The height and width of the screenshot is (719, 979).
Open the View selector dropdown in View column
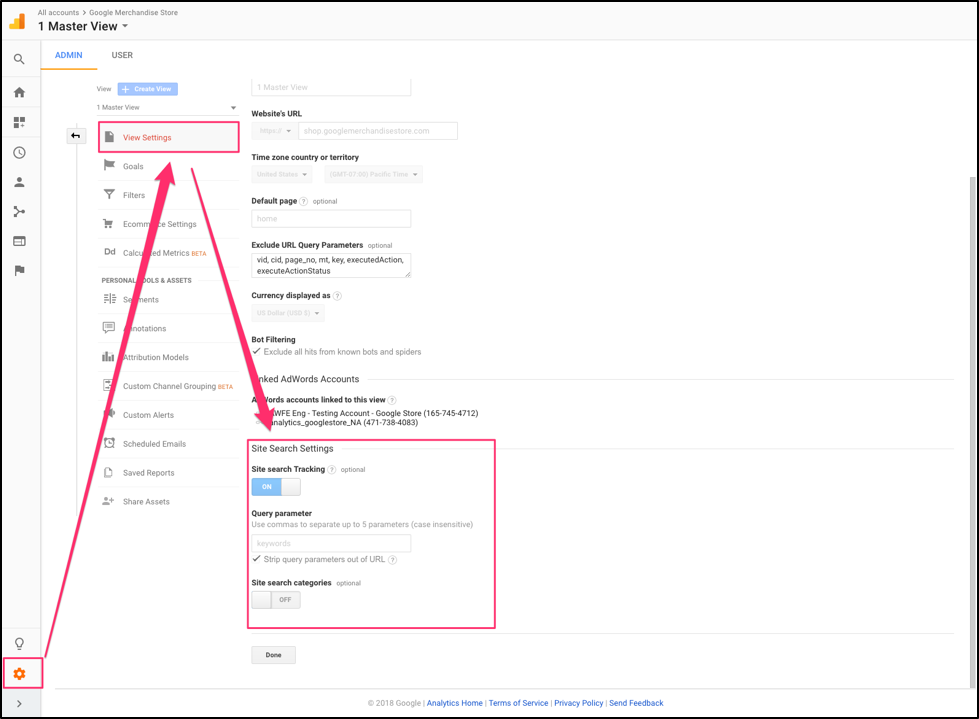click(167, 107)
